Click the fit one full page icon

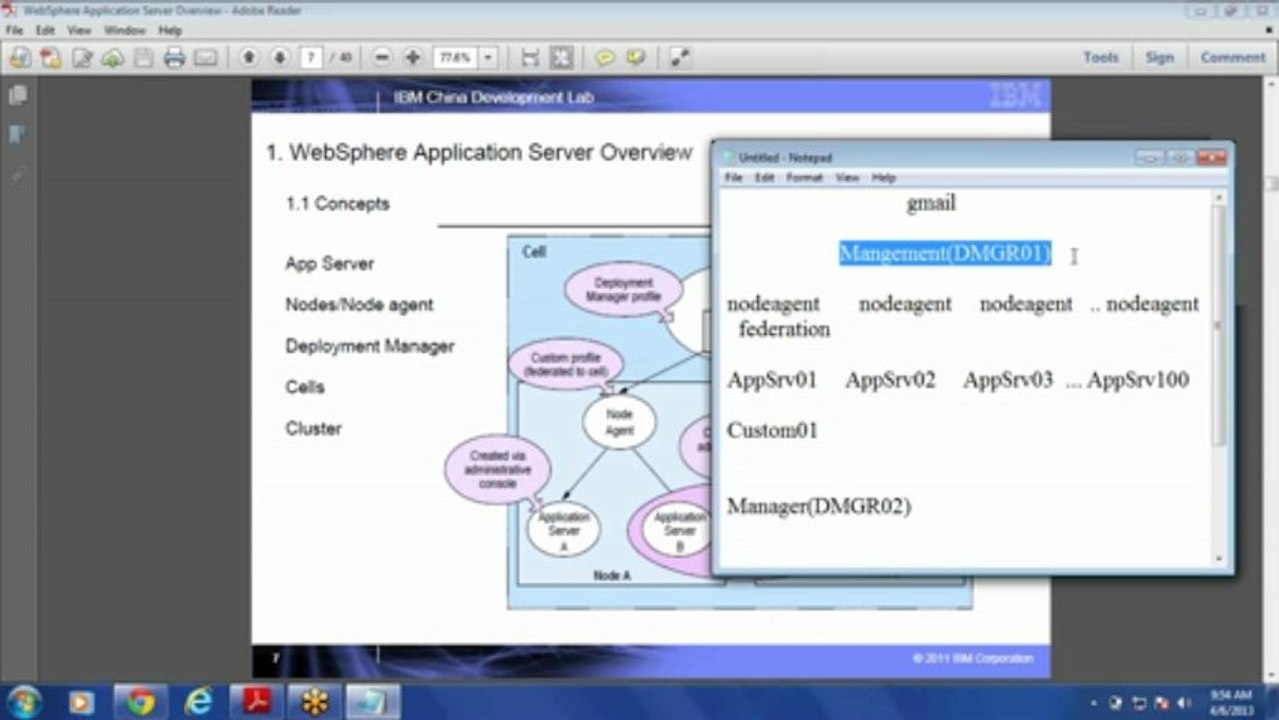[x=562, y=58]
